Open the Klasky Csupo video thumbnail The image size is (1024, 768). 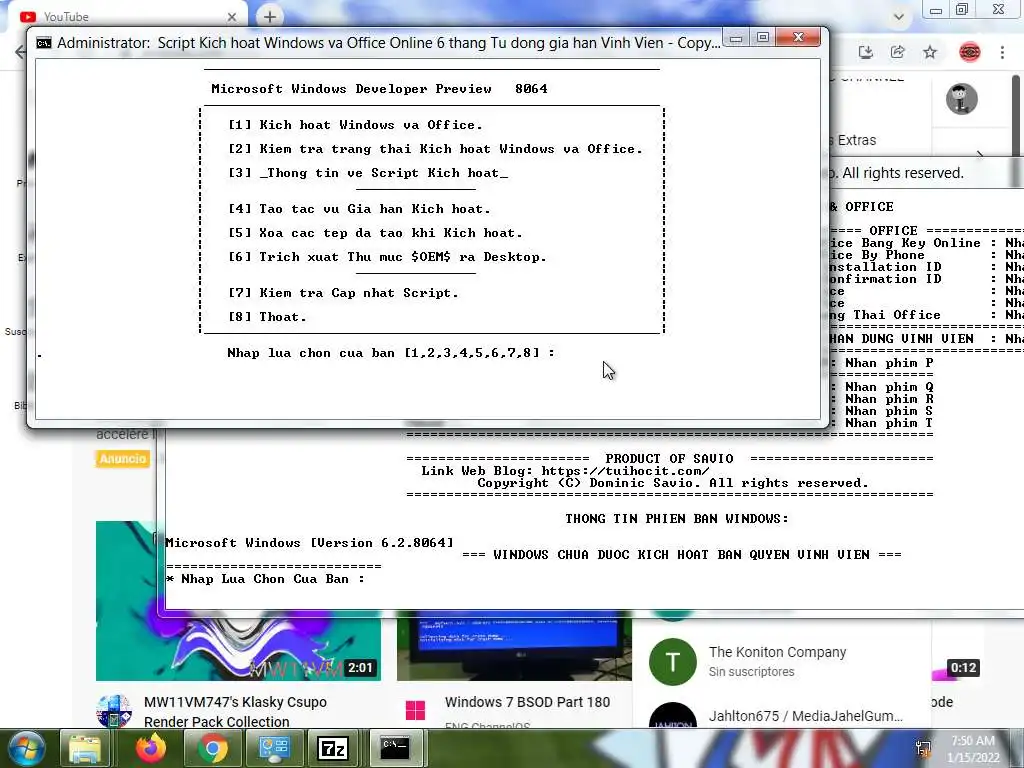coord(238,601)
